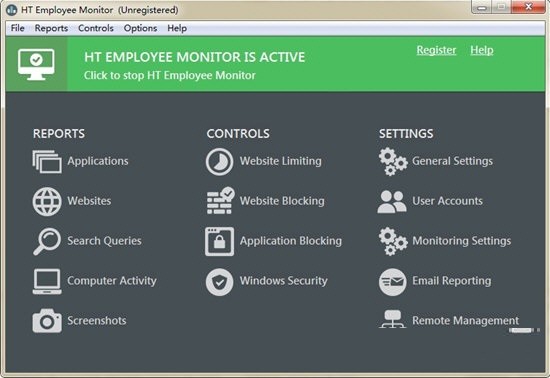Image resolution: width=550 pixels, height=378 pixels.
Task: Open the Reports menu
Action: (x=51, y=28)
